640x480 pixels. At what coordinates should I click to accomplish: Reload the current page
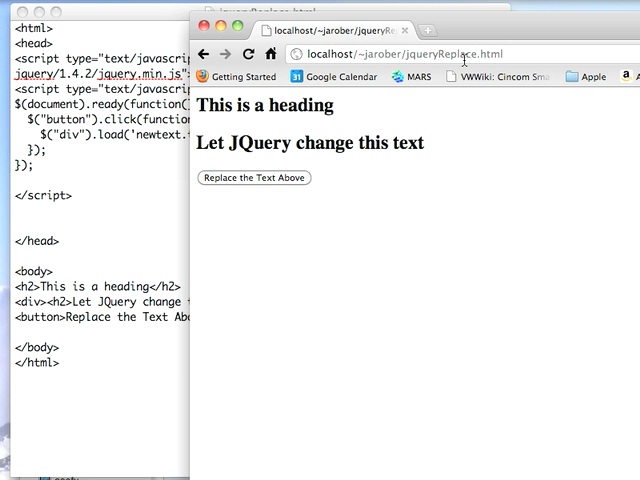pyautogui.click(x=248, y=54)
